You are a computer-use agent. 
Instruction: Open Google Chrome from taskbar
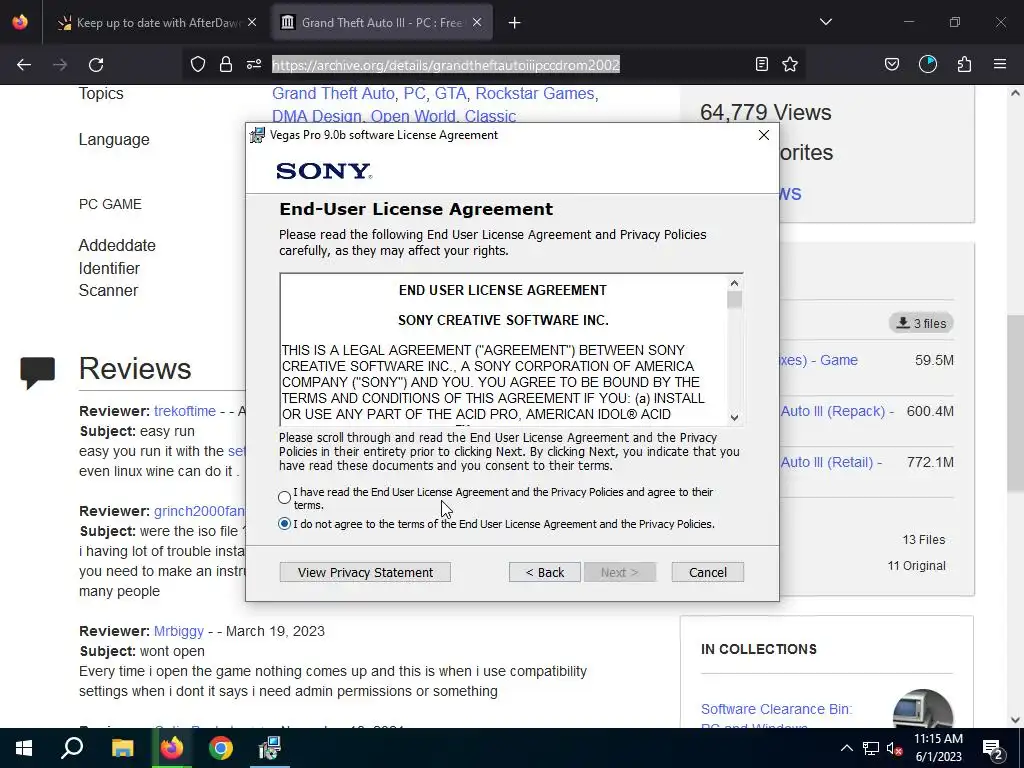point(221,748)
